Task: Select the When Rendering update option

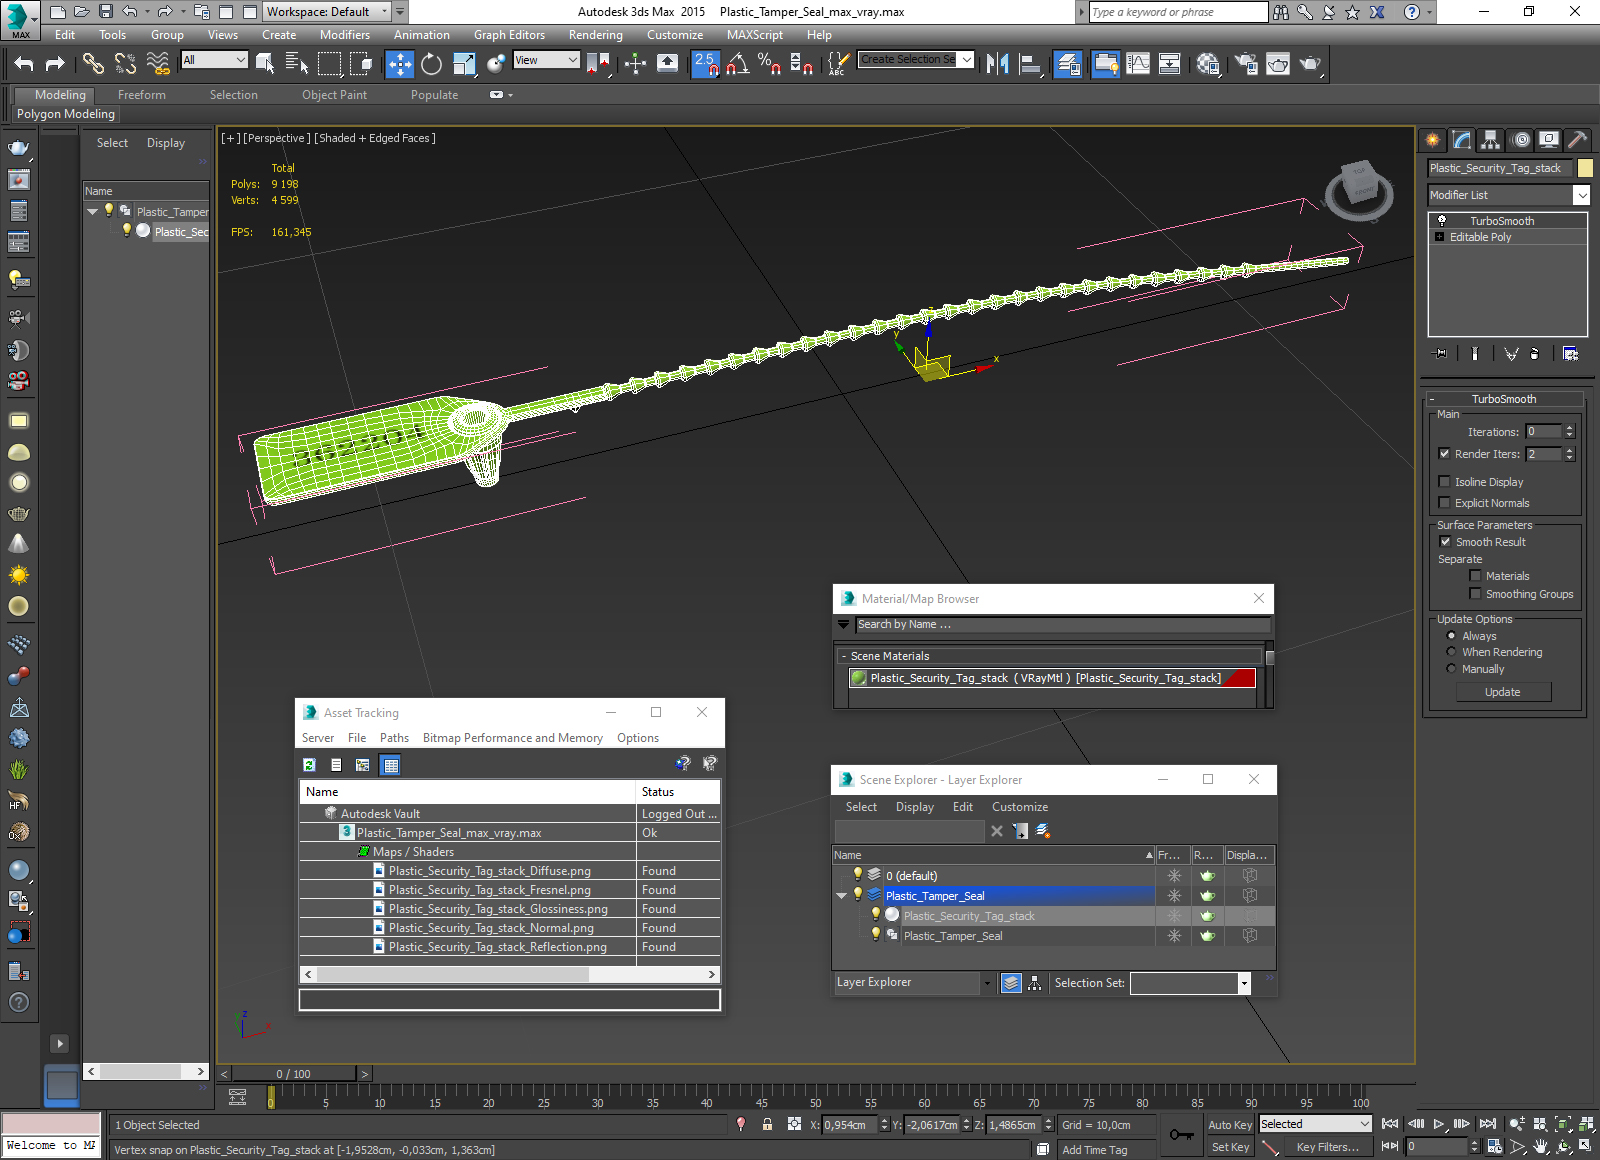Action: (1451, 652)
